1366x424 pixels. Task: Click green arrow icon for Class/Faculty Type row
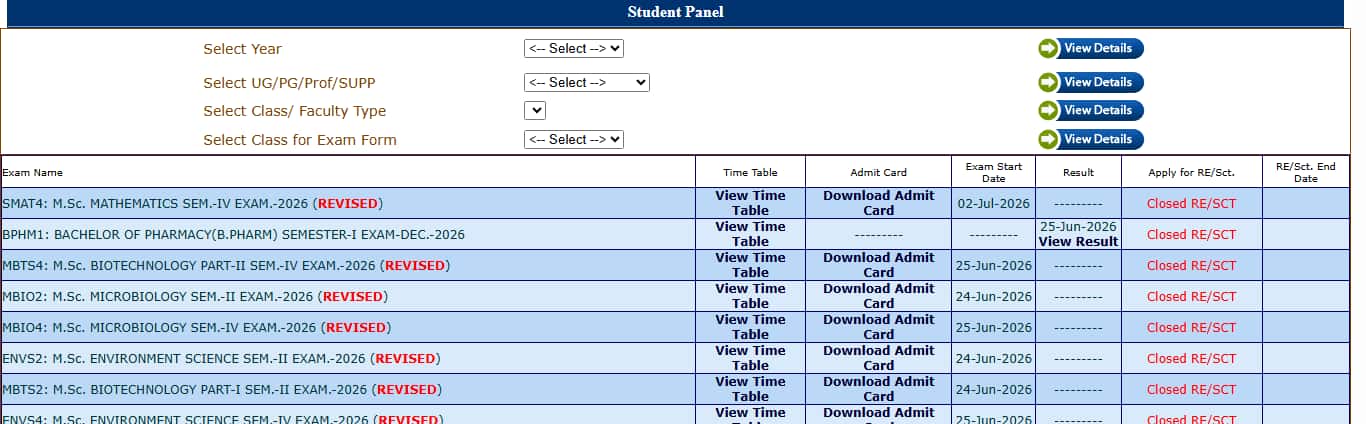click(x=1048, y=110)
